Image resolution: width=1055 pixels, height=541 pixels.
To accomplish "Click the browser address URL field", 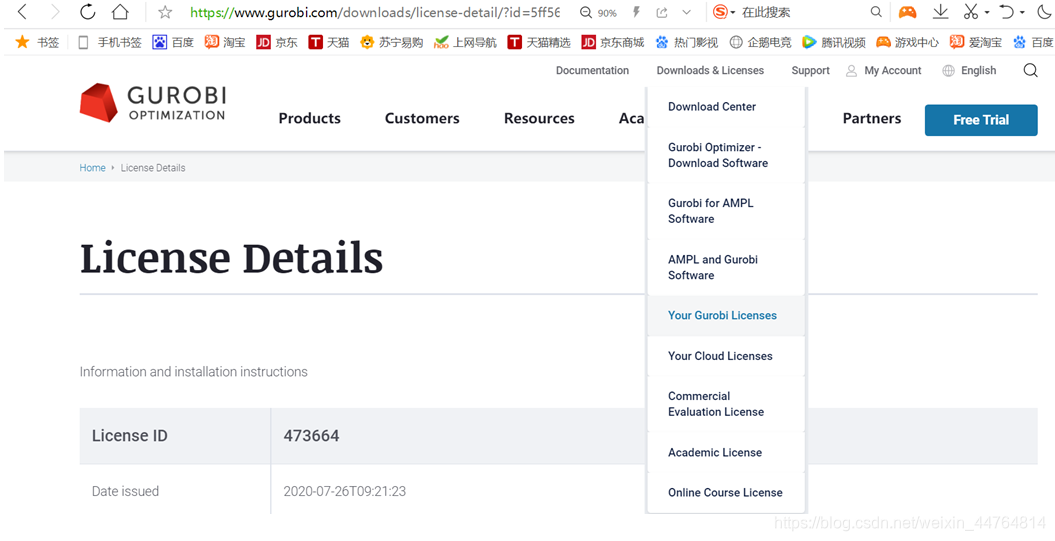I will click(375, 12).
